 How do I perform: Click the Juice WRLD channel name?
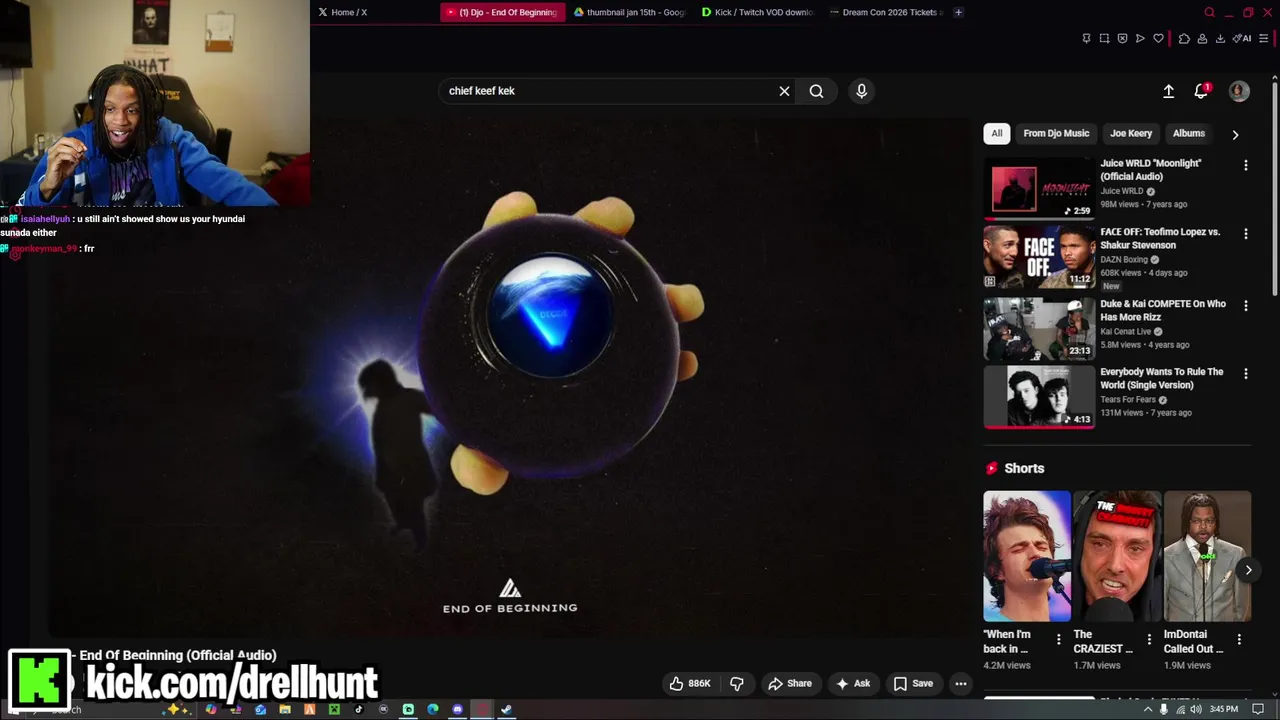[x=1122, y=191]
